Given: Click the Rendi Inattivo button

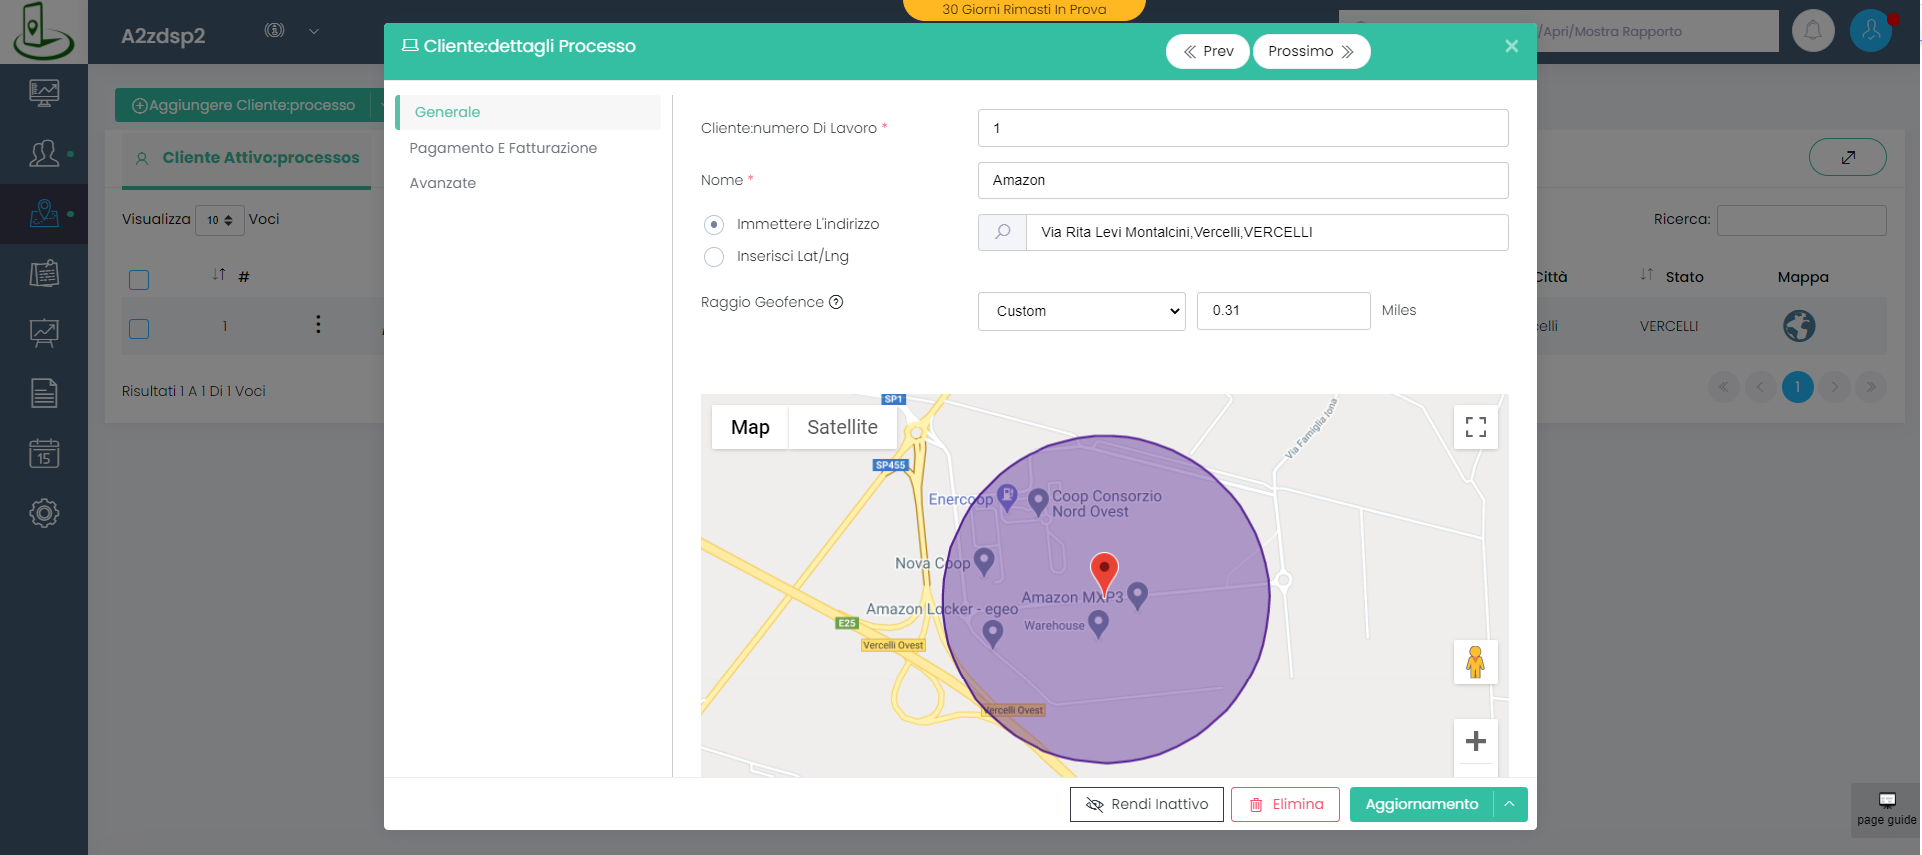Looking at the screenshot, I should click(x=1146, y=804).
